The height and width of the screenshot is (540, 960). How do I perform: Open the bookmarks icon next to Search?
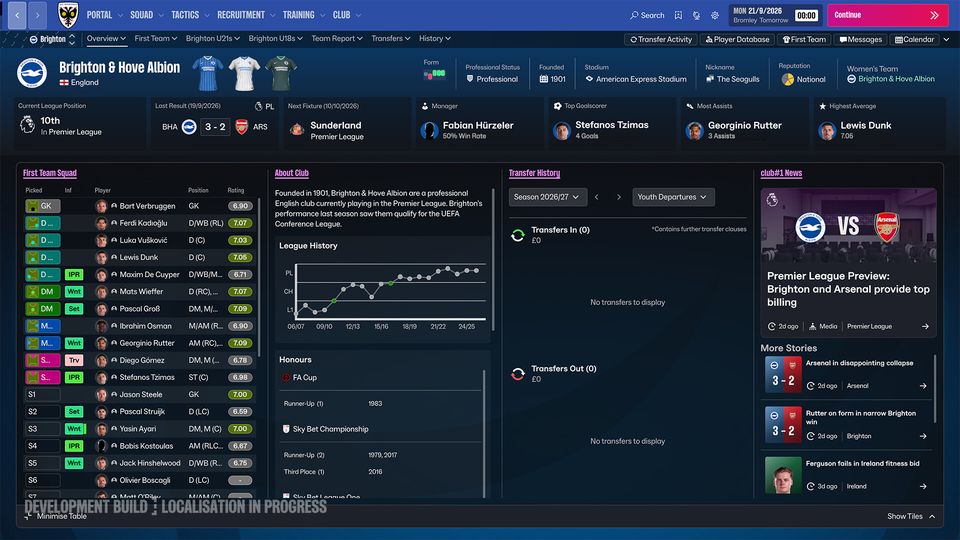click(678, 15)
